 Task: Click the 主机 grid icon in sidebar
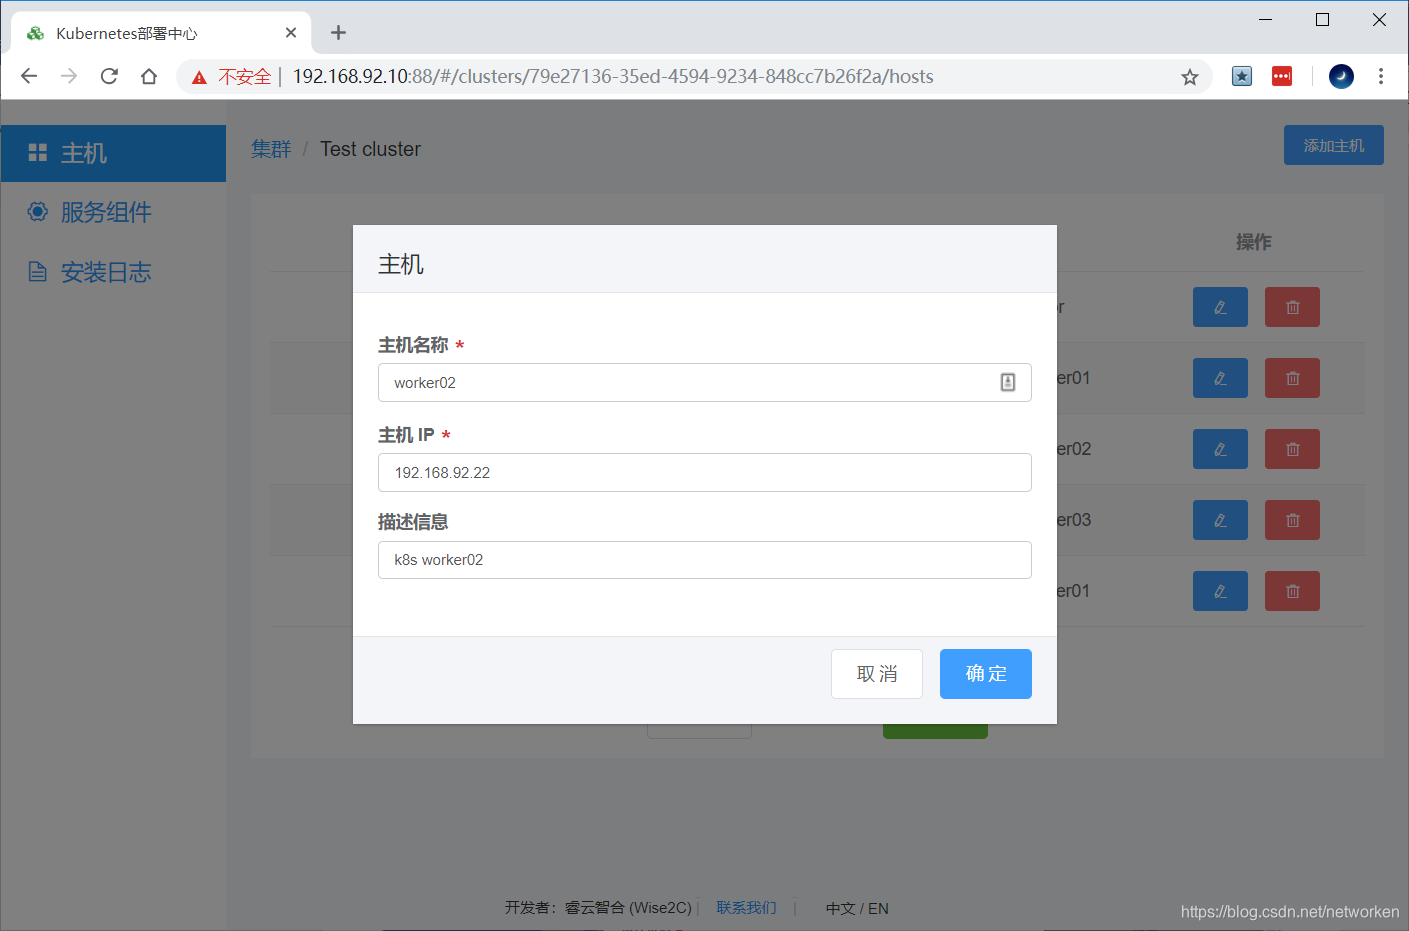pyautogui.click(x=38, y=153)
